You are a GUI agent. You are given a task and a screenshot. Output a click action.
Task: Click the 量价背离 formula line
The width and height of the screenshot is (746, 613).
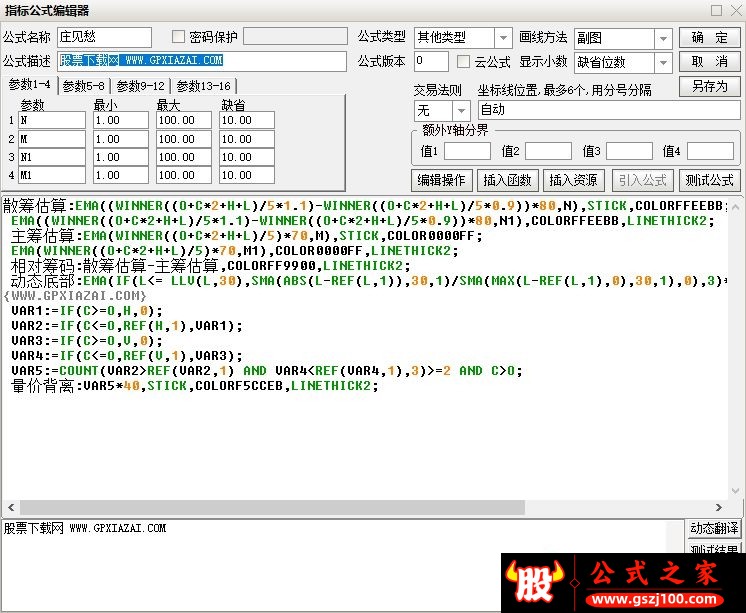click(195, 386)
